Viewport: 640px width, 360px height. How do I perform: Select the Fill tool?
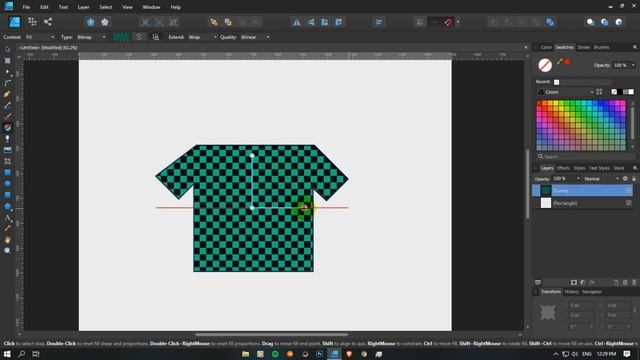[7, 127]
